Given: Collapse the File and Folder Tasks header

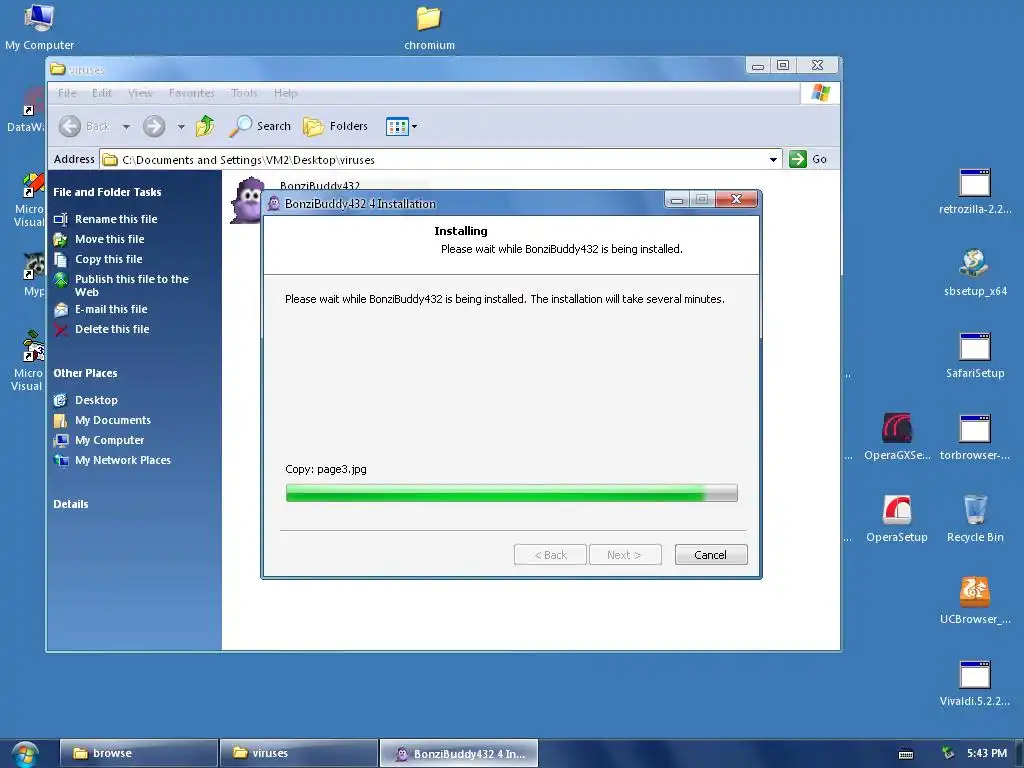Looking at the screenshot, I should (x=107, y=192).
